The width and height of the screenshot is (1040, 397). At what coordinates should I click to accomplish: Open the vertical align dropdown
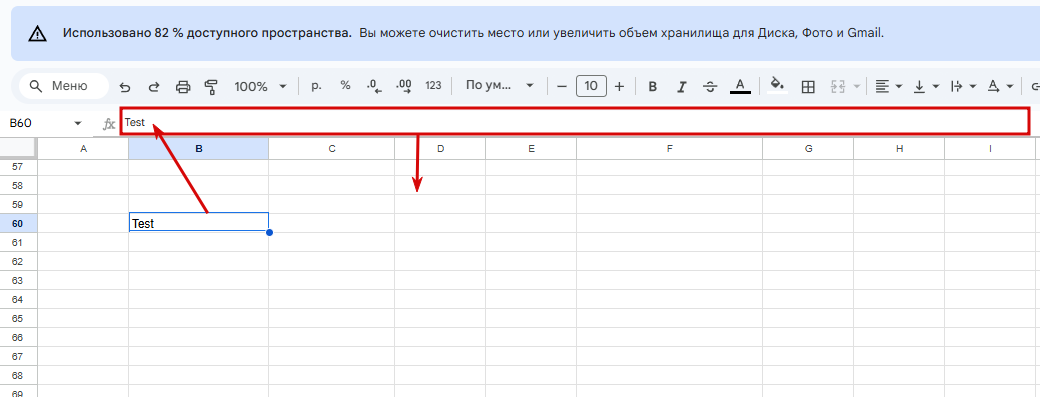tap(927, 86)
